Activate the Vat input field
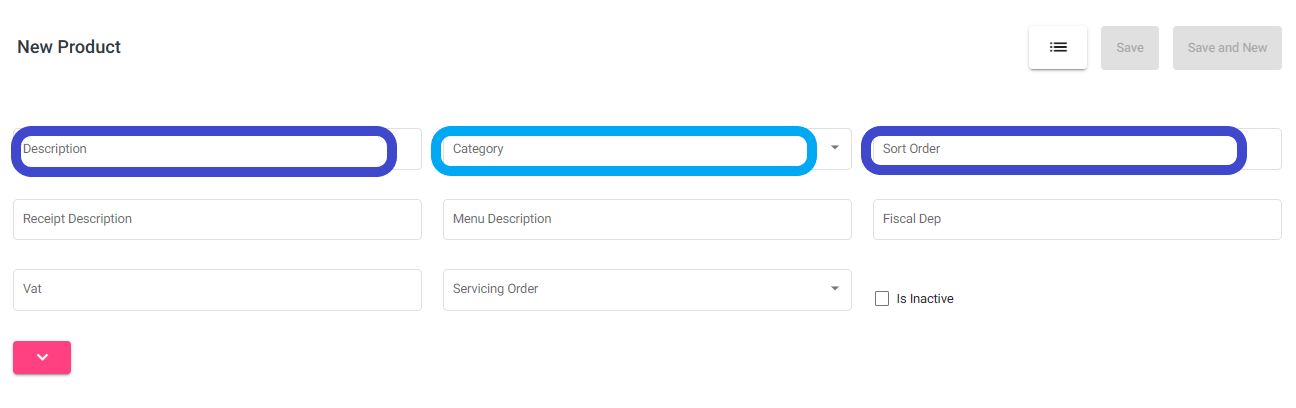This screenshot has height=408, width=1296. tap(217, 289)
